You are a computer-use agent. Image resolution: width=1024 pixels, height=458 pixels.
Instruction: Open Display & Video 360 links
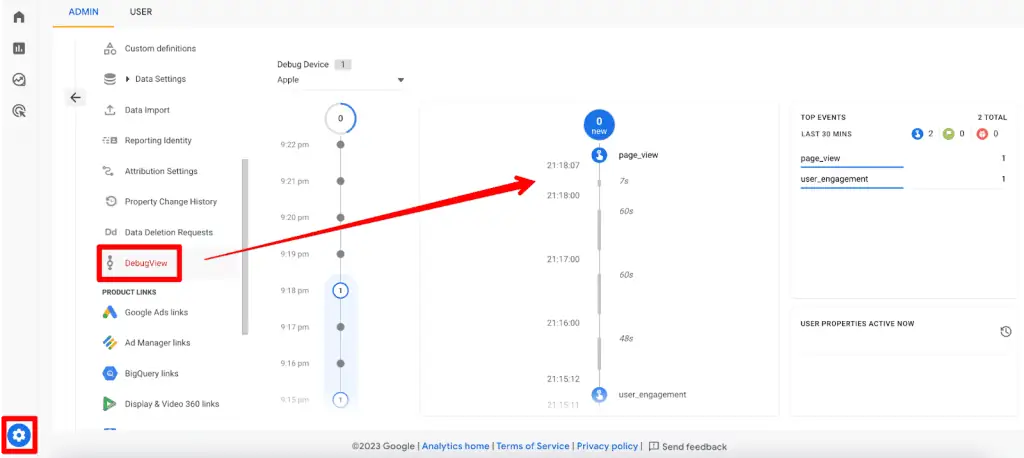coord(172,404)
